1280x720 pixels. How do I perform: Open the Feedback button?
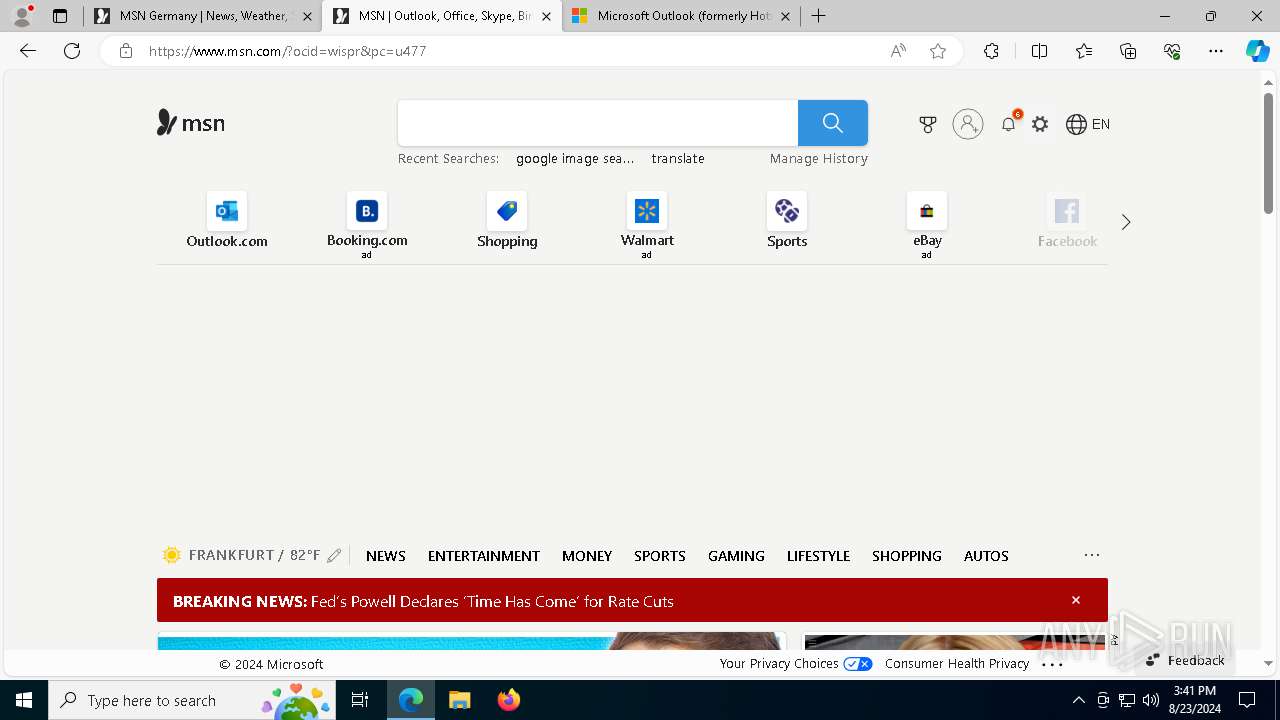pos(1185,660)
